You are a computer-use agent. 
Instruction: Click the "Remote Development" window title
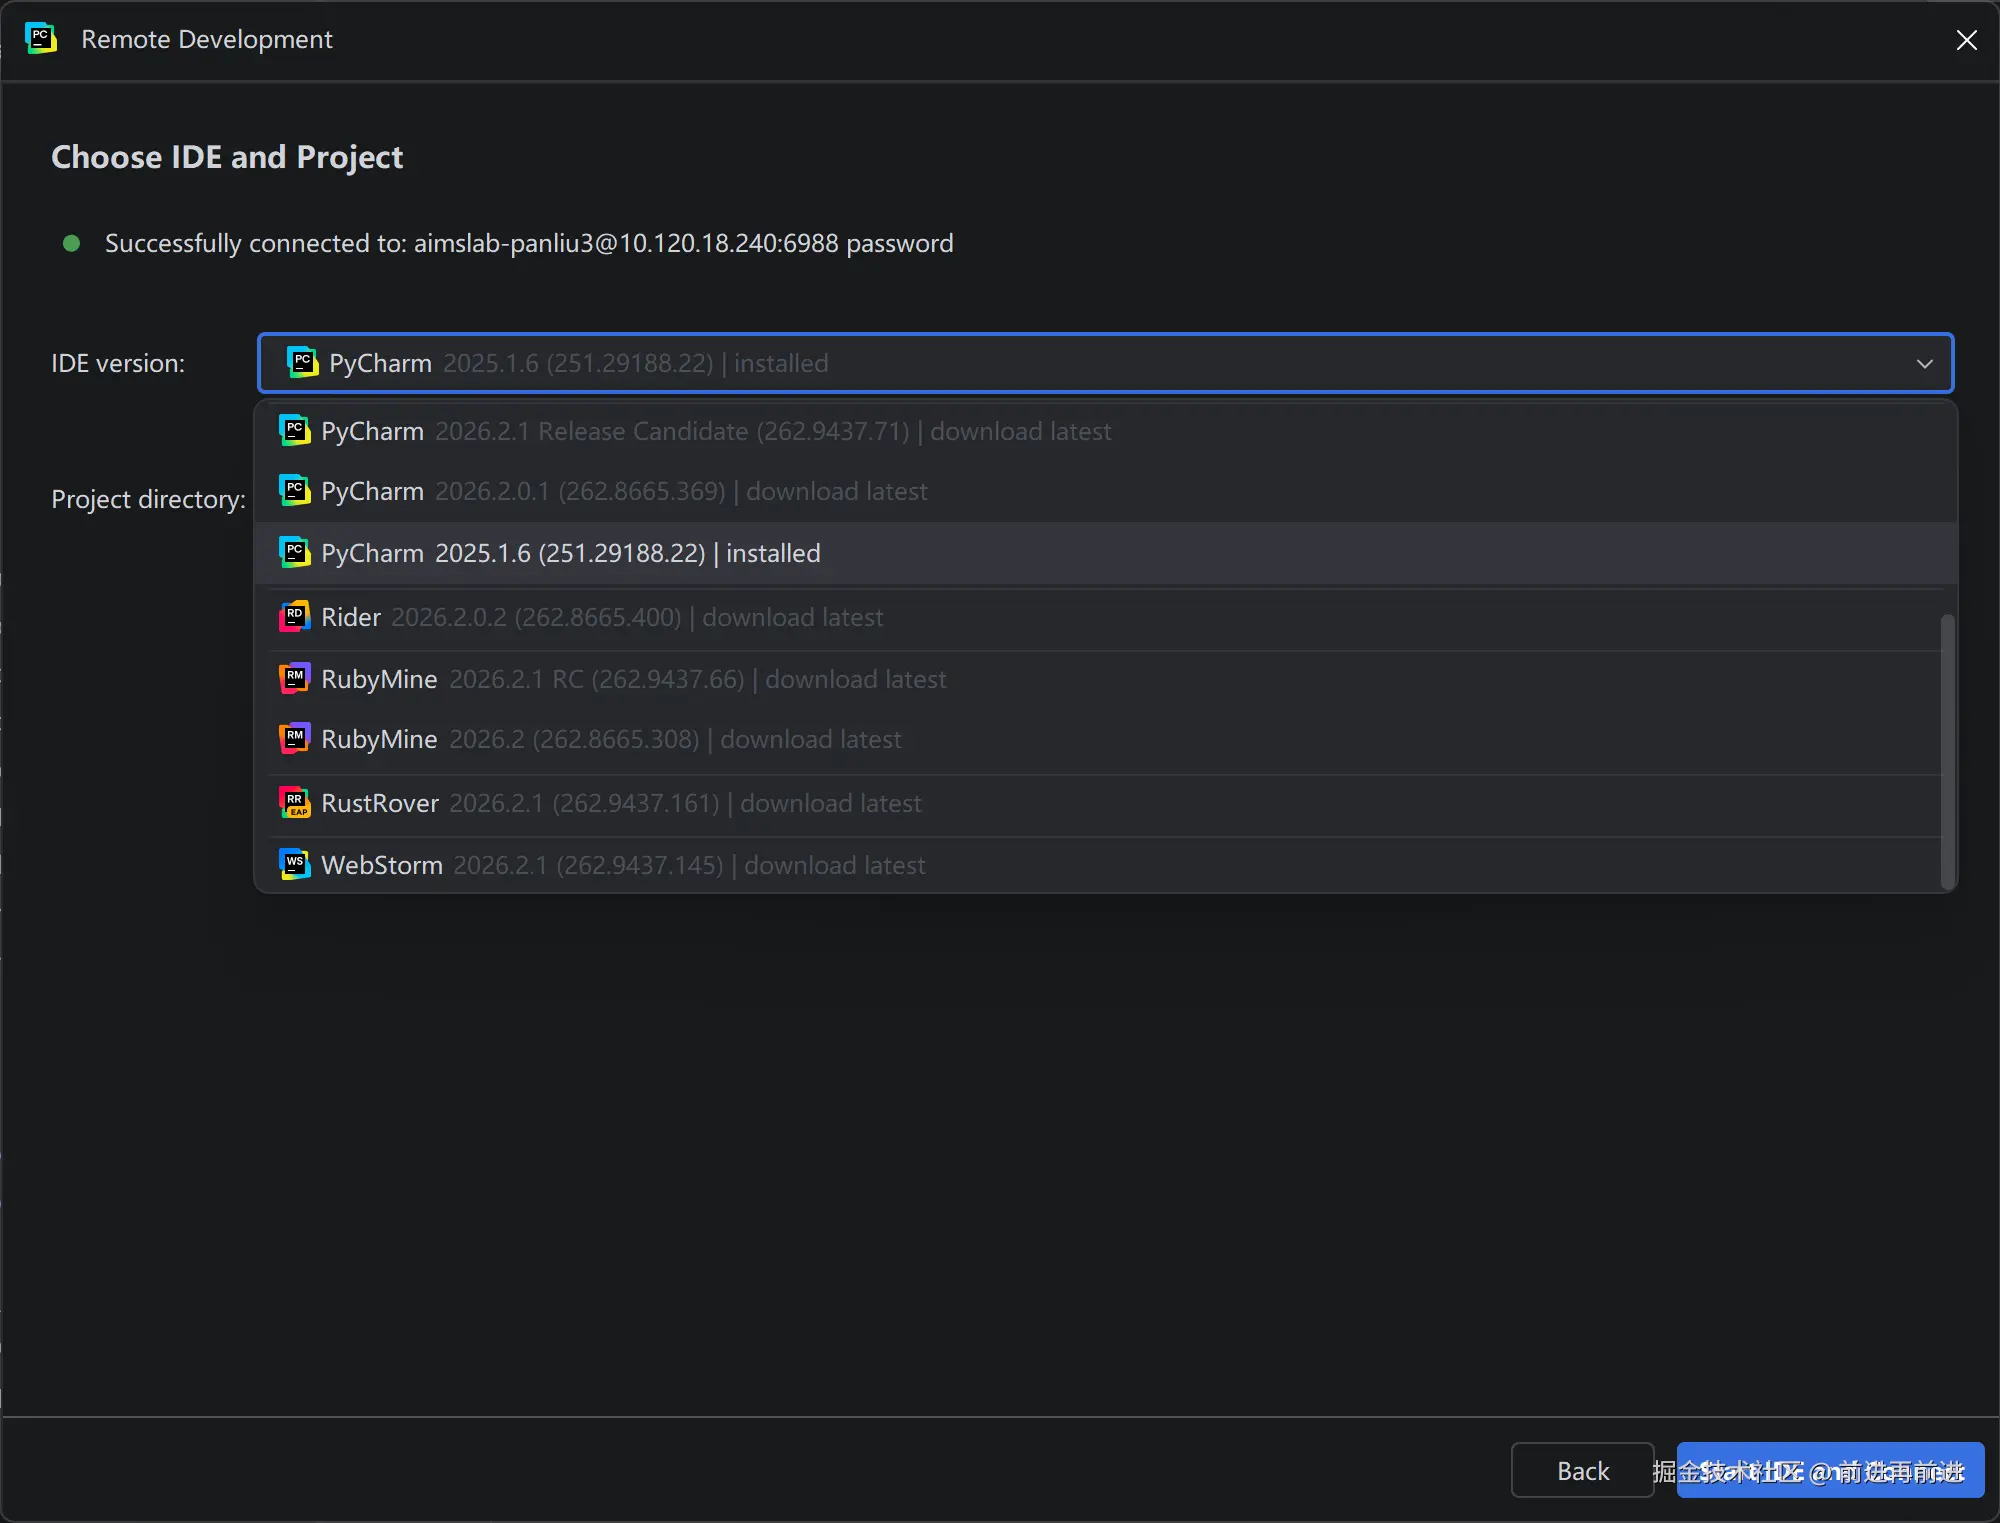point(207,39)
